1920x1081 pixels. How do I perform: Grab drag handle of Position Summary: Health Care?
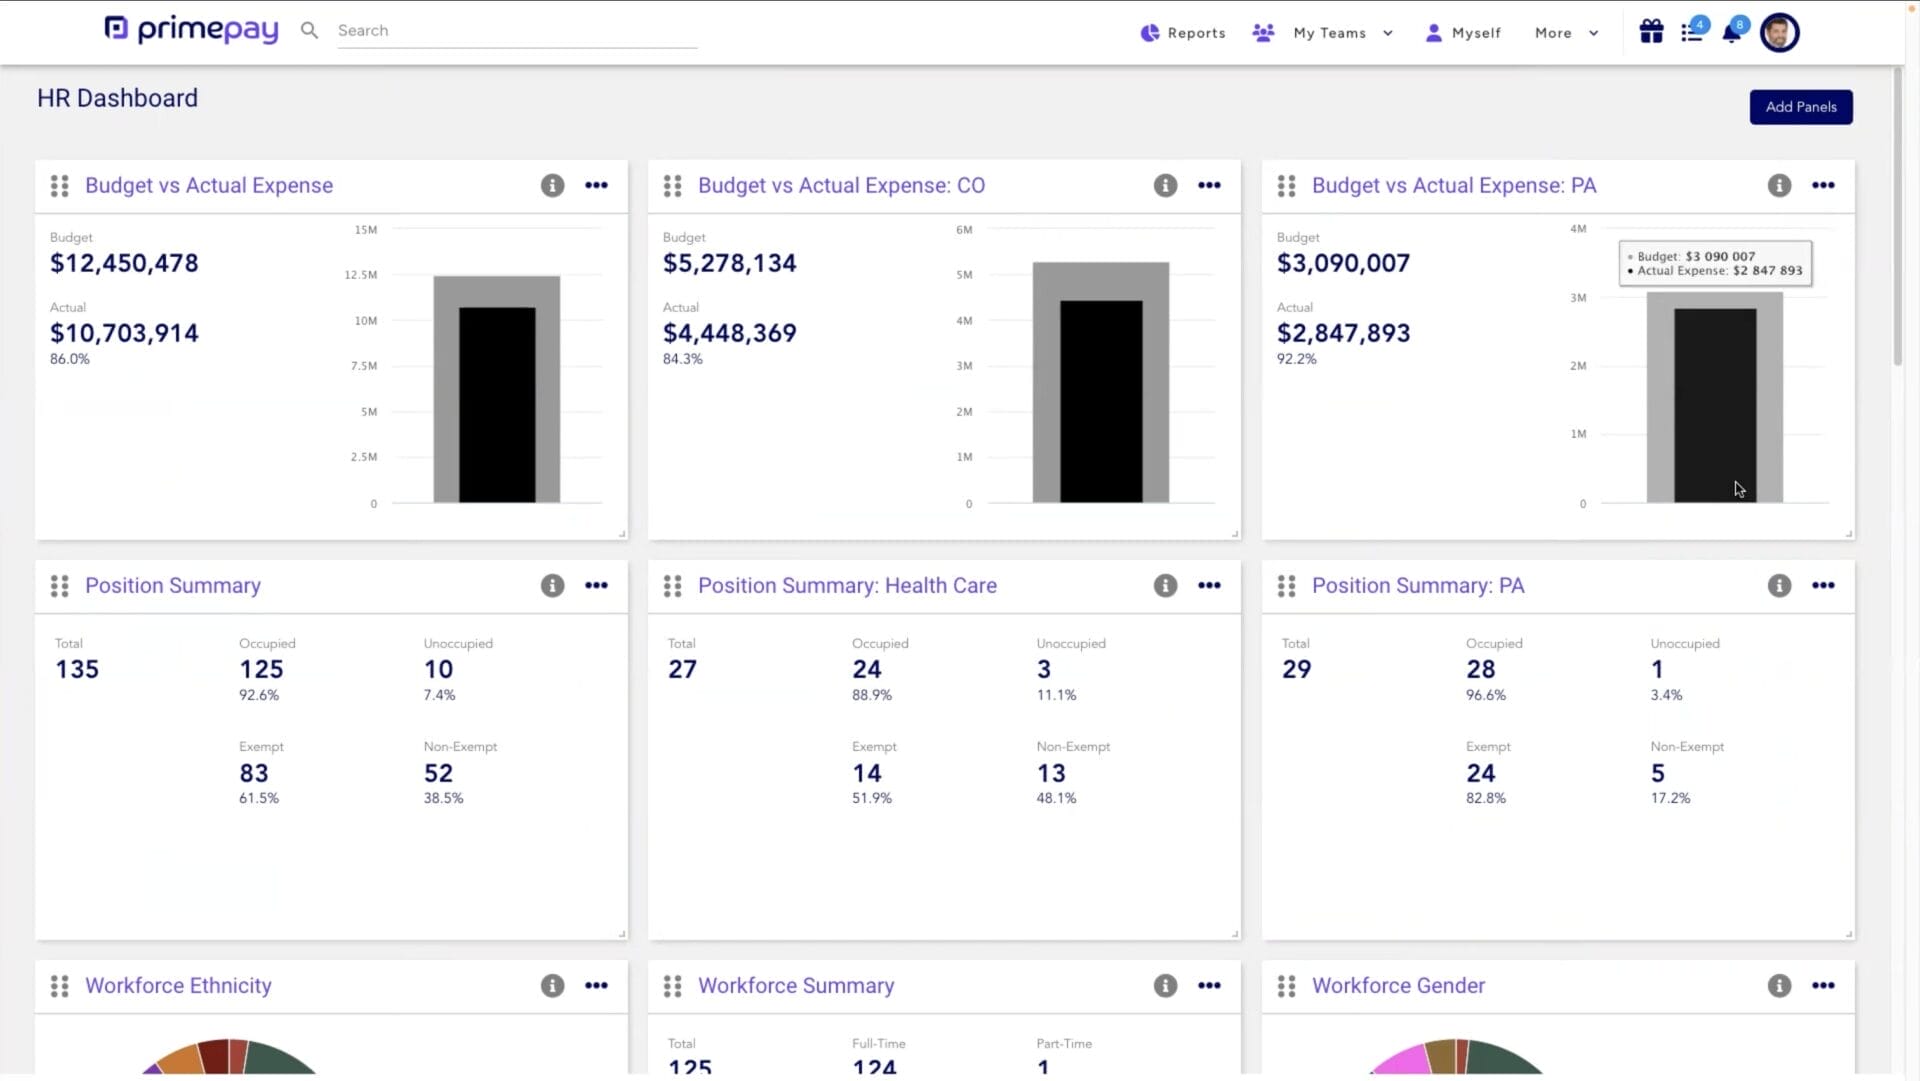tap(673, 586)
